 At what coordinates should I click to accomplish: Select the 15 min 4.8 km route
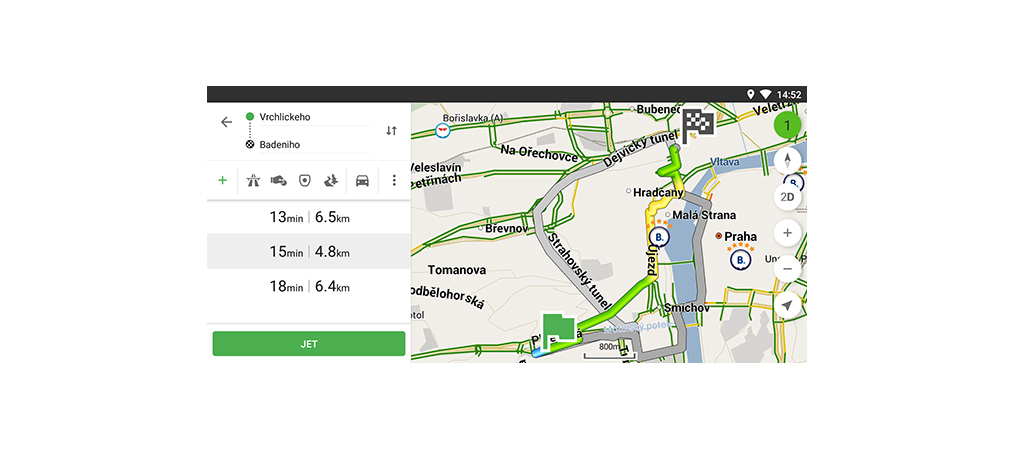309,252
